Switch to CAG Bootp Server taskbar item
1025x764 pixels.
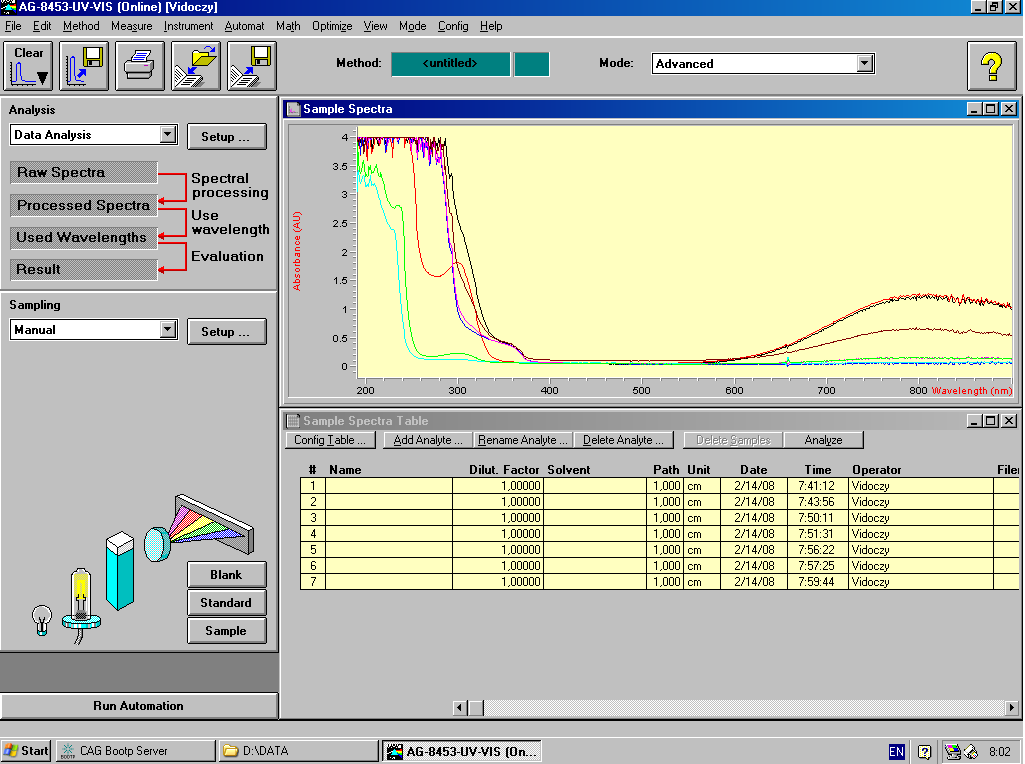135,752
